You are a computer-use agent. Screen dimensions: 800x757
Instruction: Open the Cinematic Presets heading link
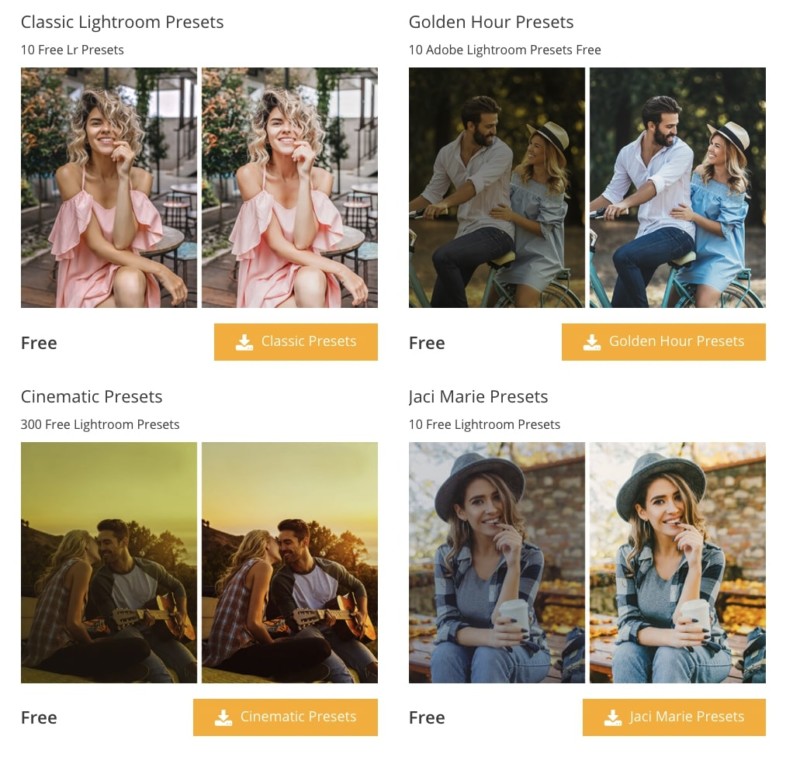(x=92, y=397)
